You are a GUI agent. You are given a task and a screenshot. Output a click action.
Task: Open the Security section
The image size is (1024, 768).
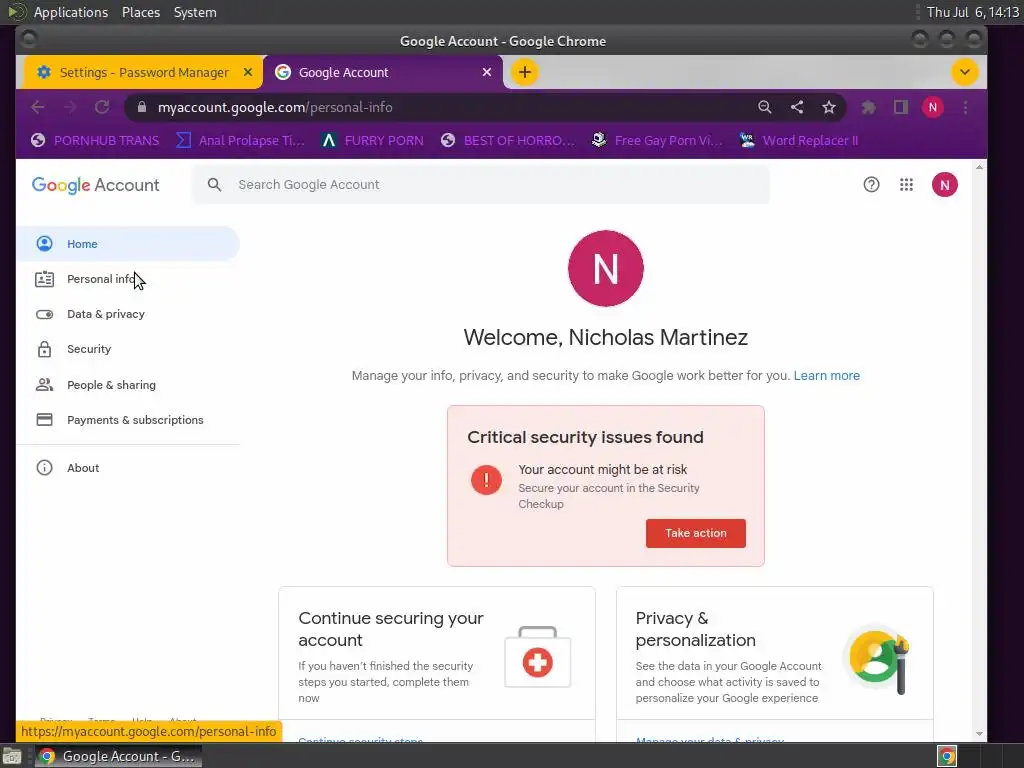[x=128, y=349]
